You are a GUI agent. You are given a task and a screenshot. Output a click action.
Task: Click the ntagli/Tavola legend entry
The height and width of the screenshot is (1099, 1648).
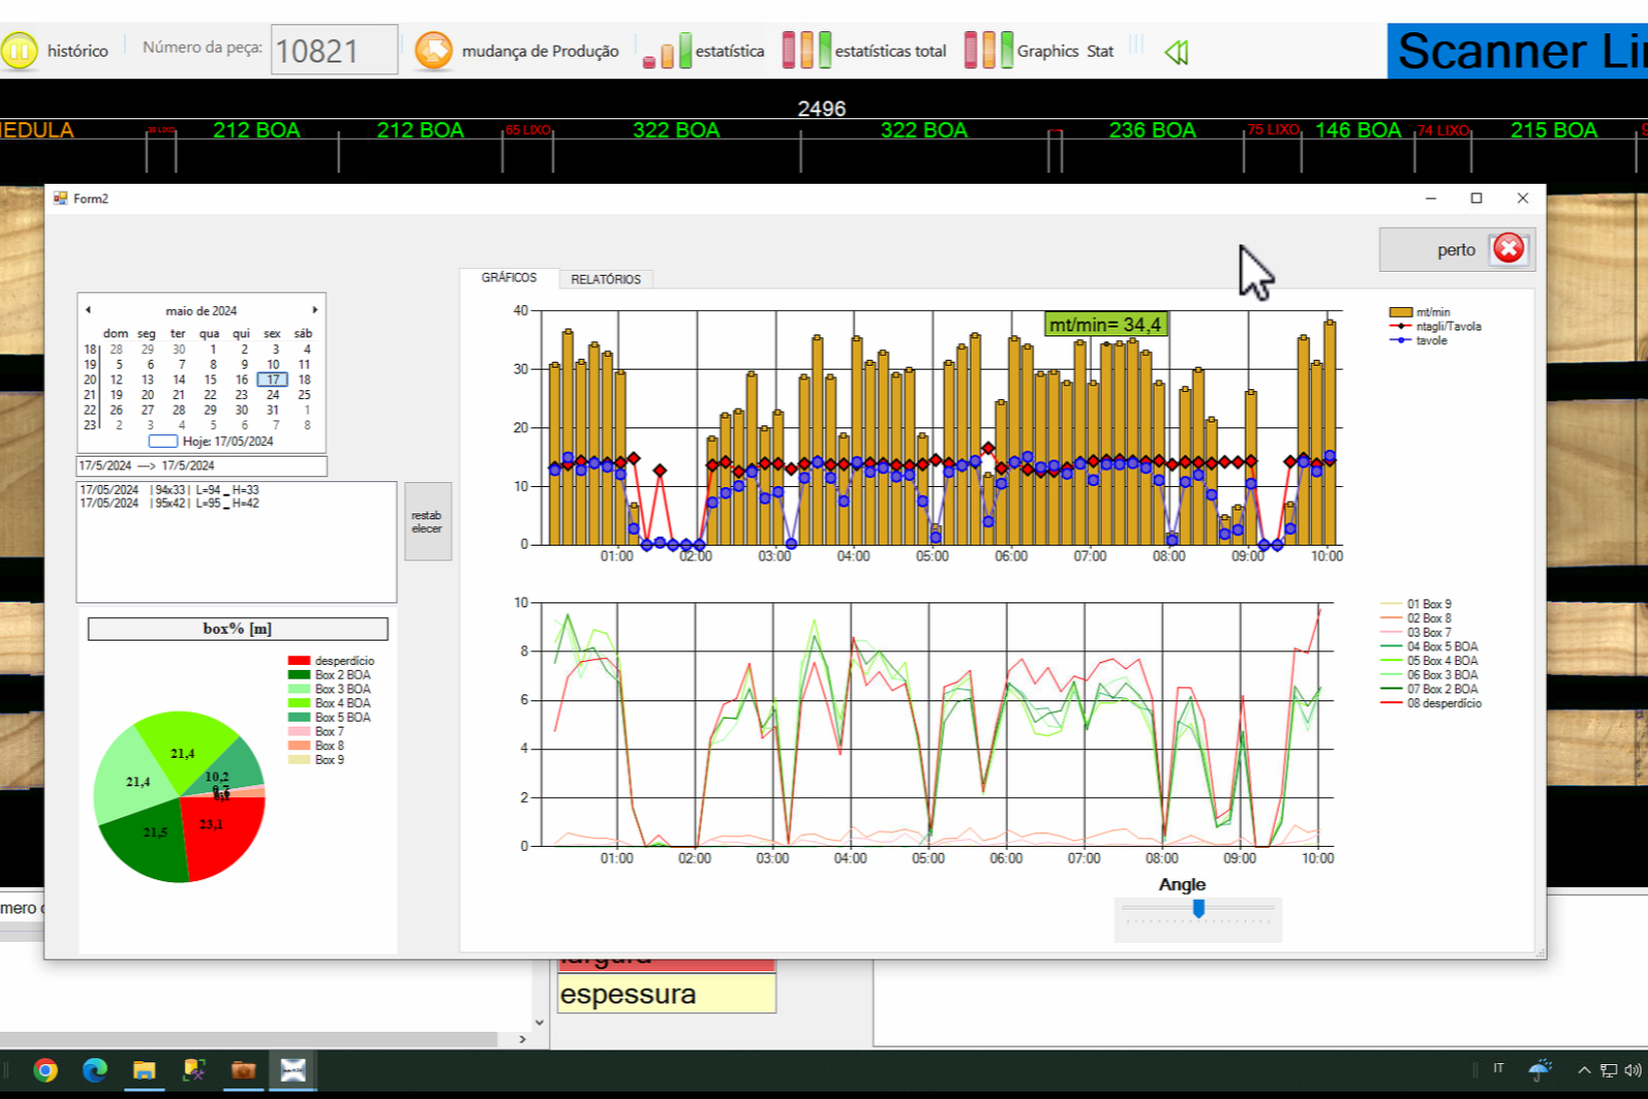pyautogui.click(x=1436, y=326)
